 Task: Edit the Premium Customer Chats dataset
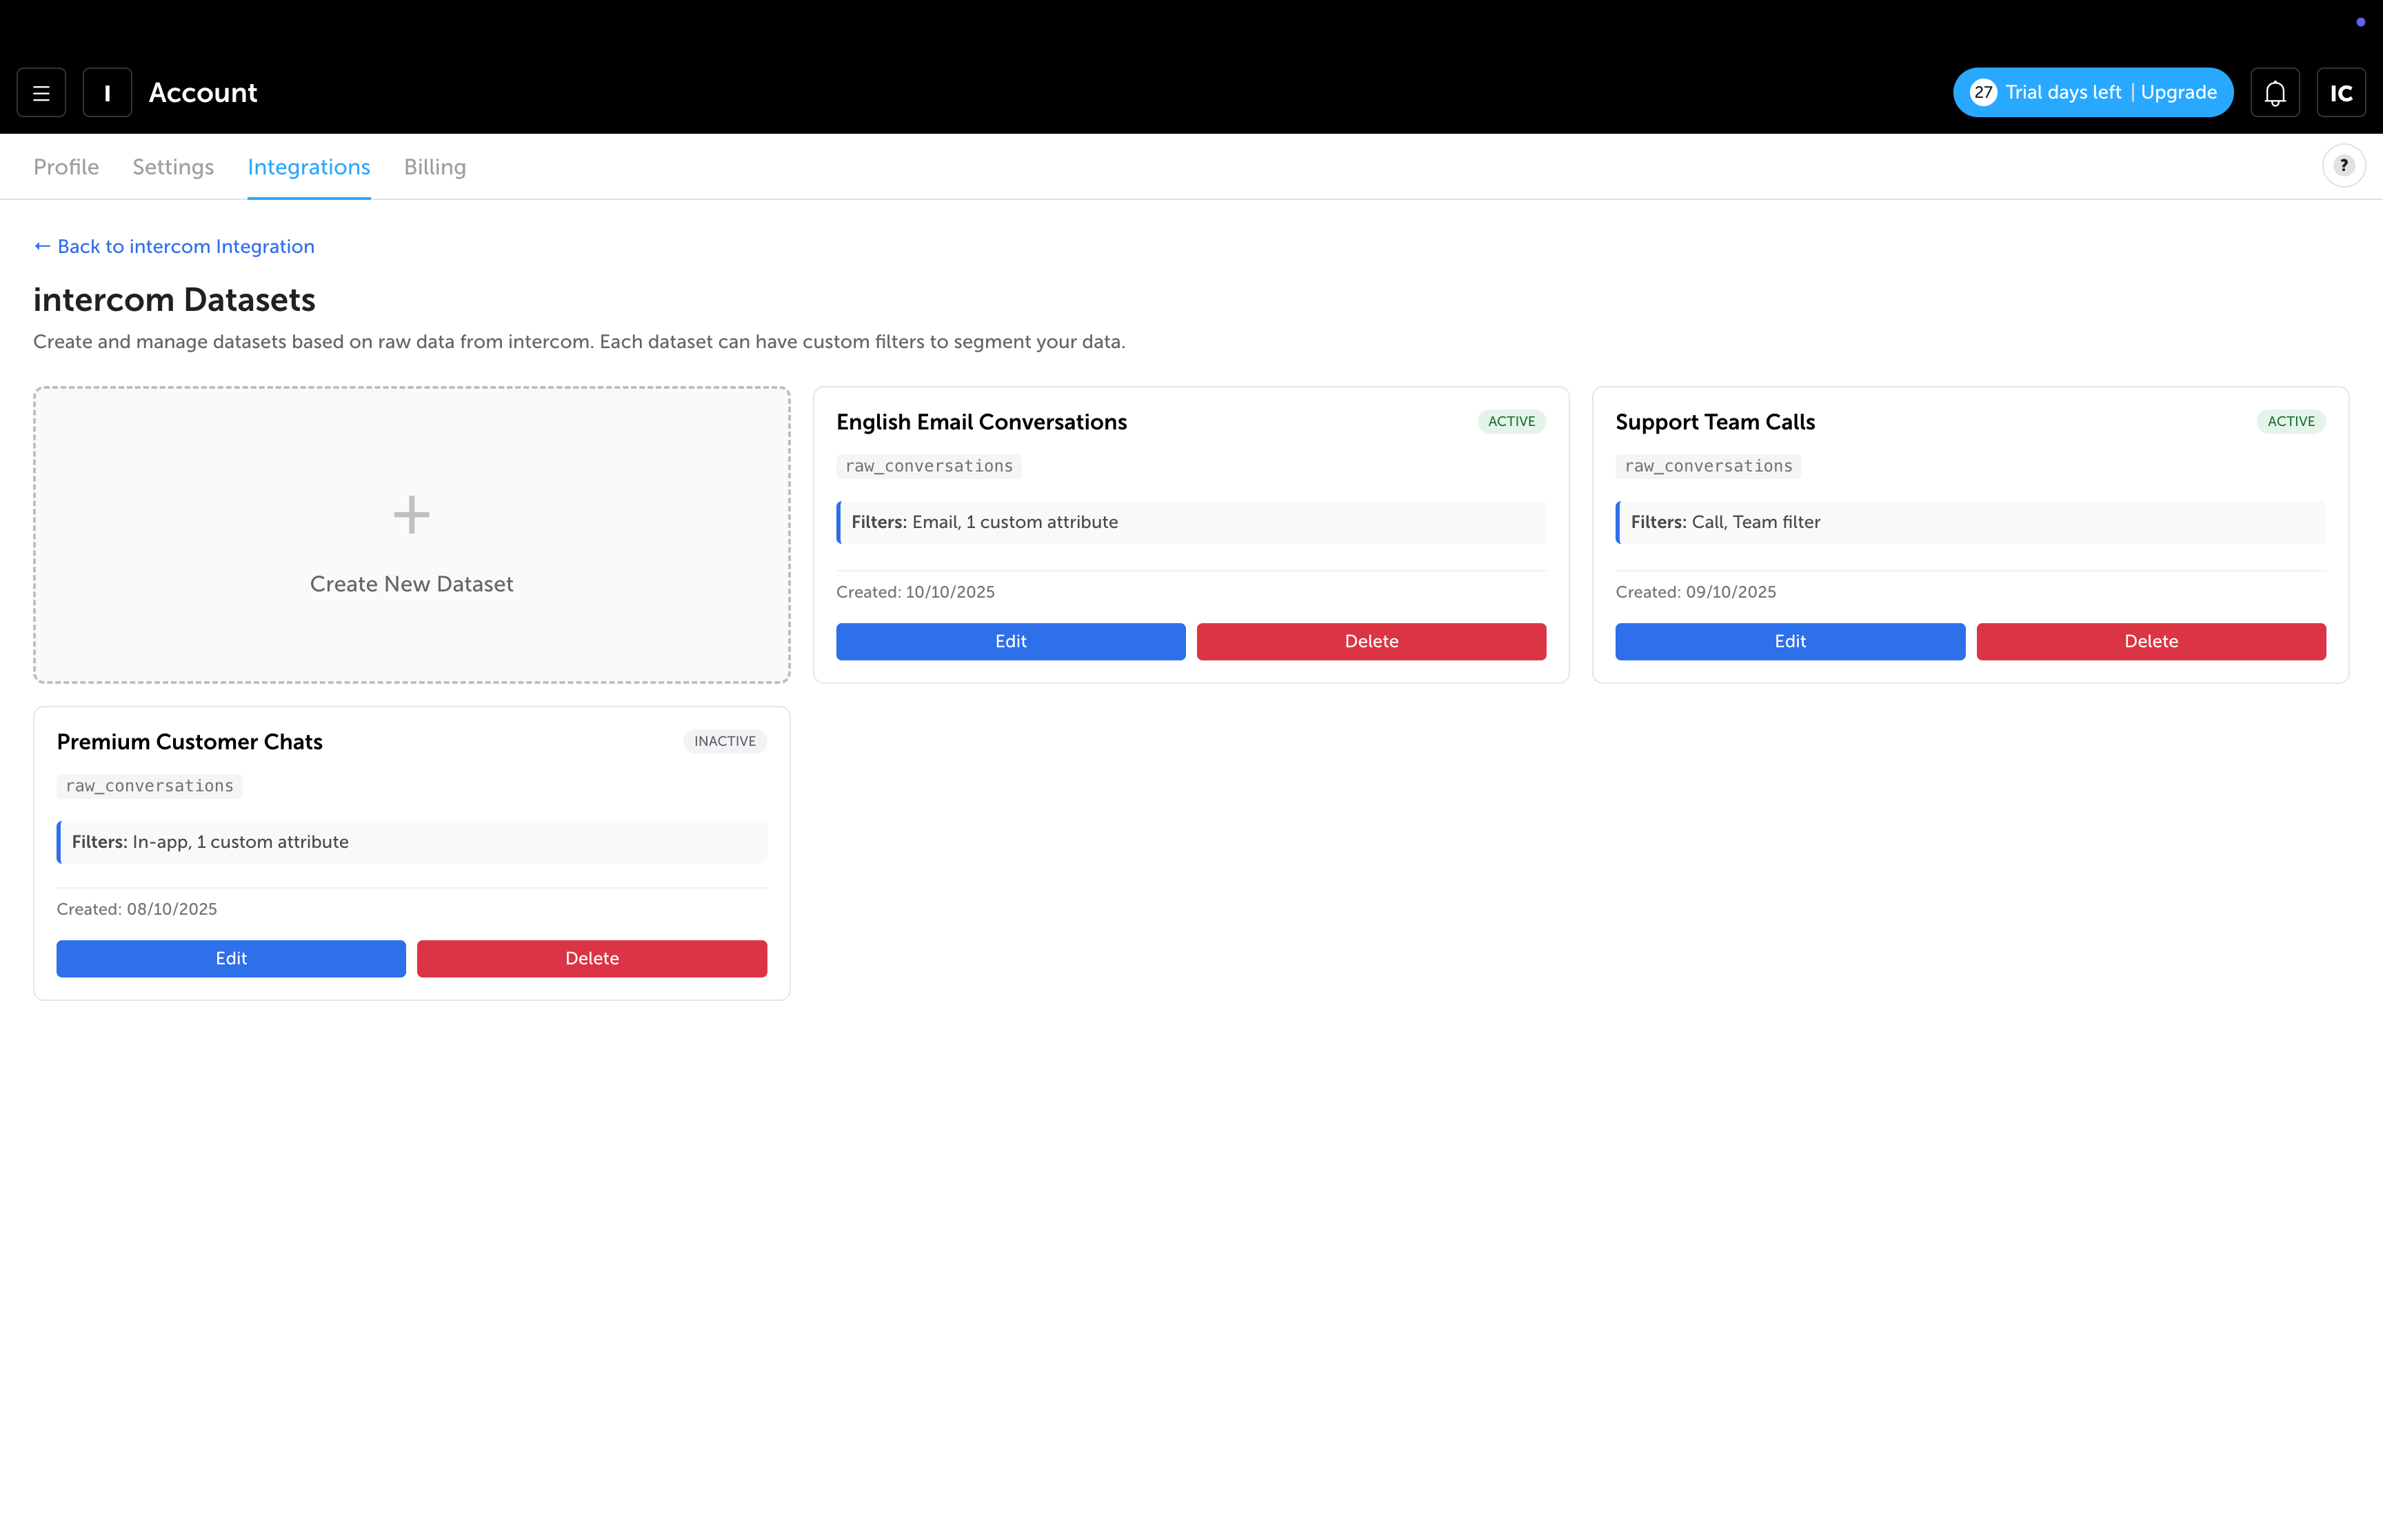tap(231, 958)
